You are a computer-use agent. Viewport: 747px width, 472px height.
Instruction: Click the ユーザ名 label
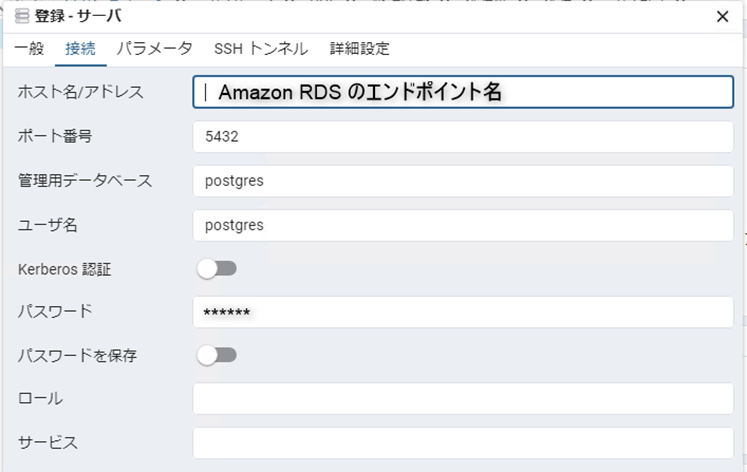[x=48, y=225]
